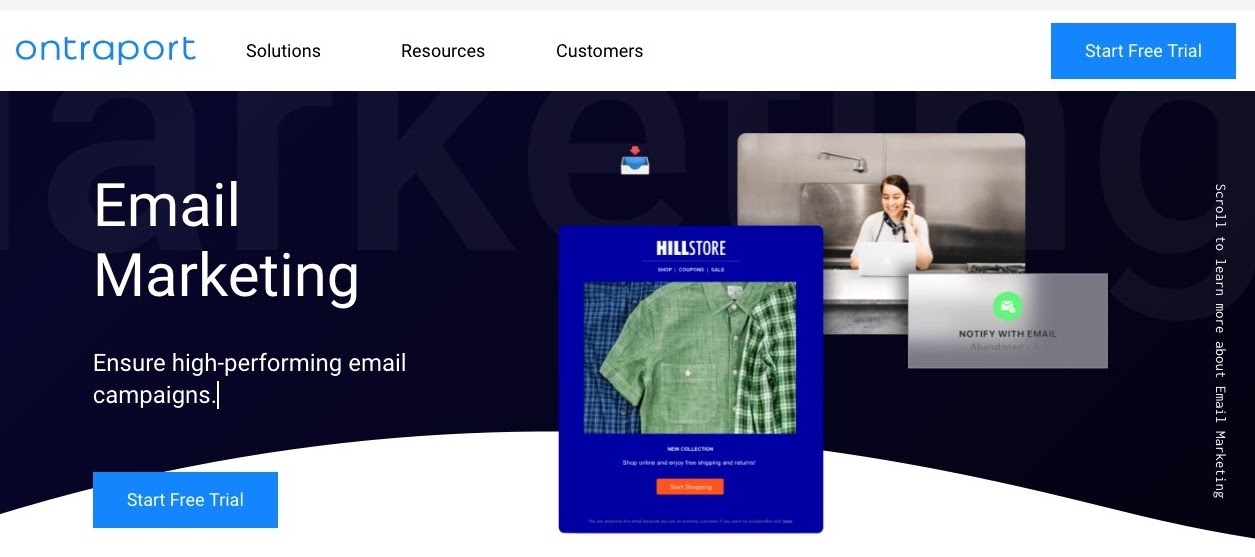Click the NOTIFY WITH EMAIL card
Screen dimensions: 1255x557
[x=1007, y=320]
